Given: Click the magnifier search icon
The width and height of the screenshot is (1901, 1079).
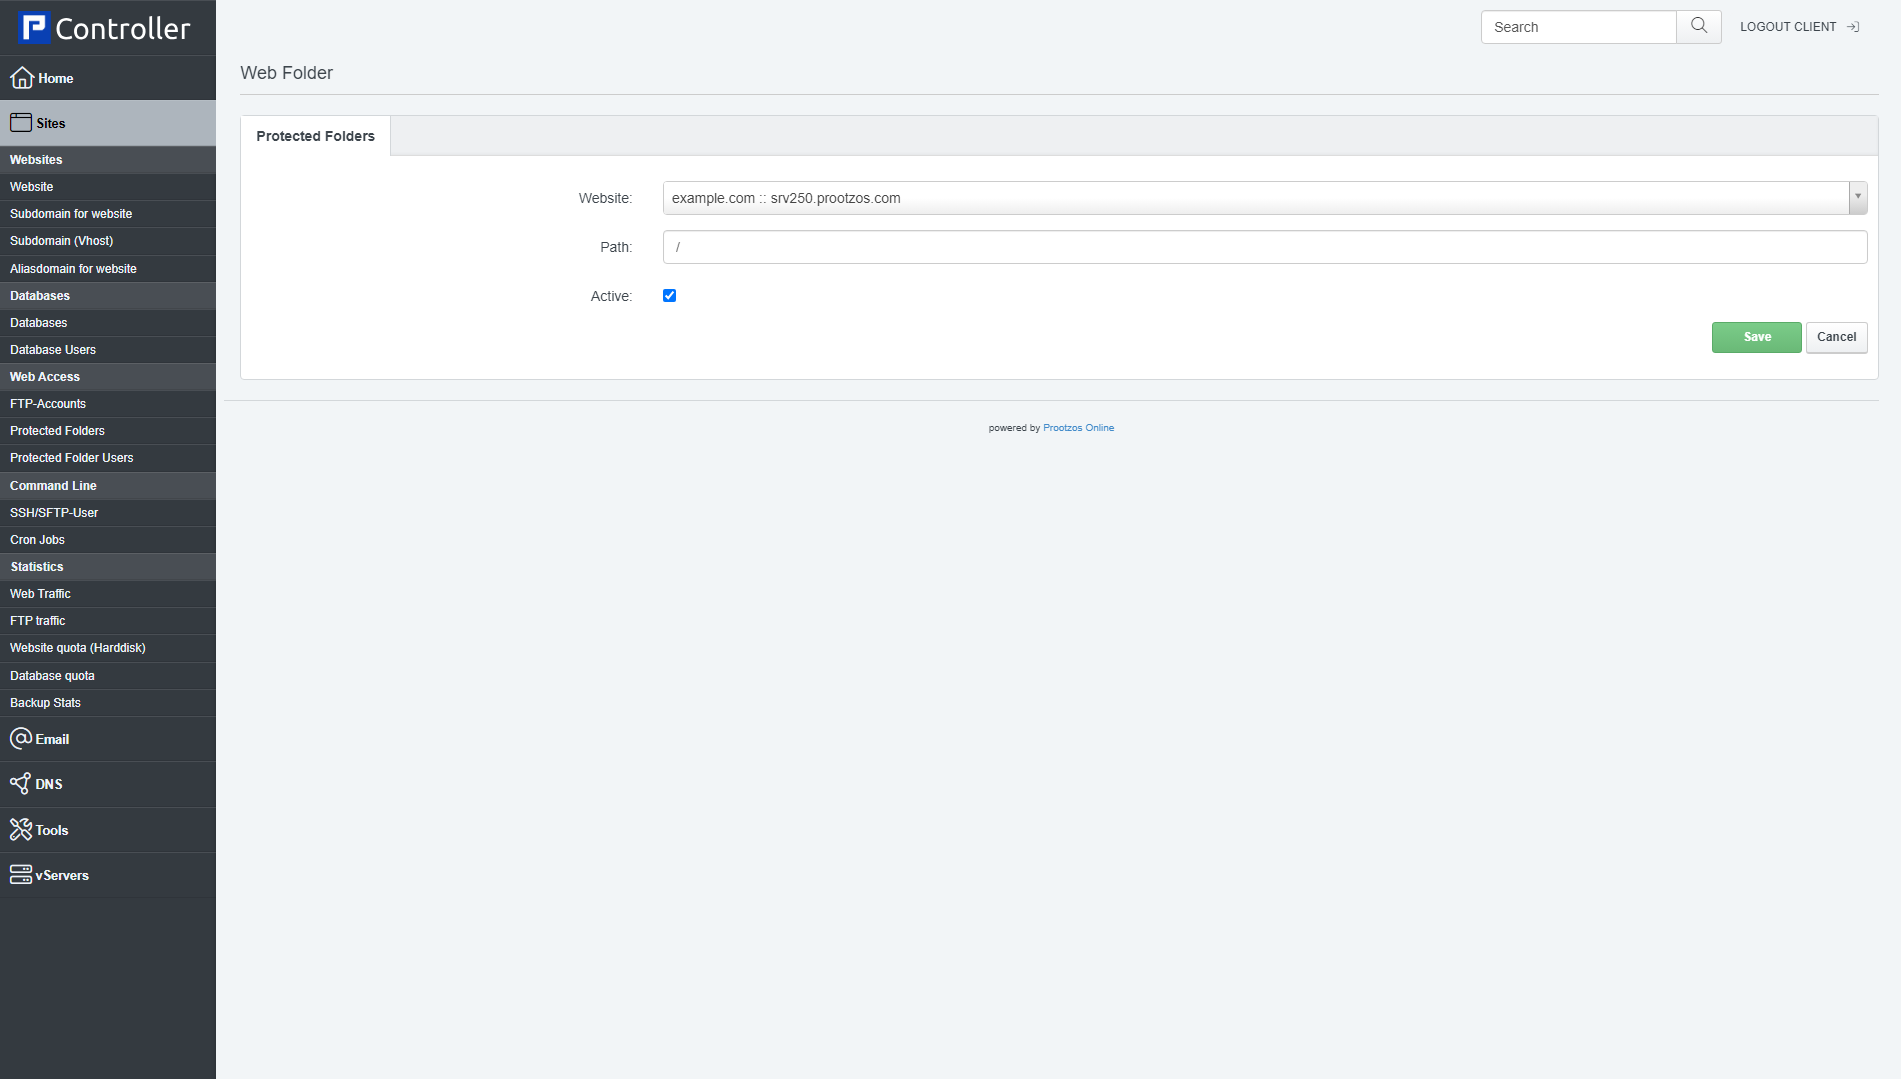Looking at the screenshot, I should click(1698, 27).
